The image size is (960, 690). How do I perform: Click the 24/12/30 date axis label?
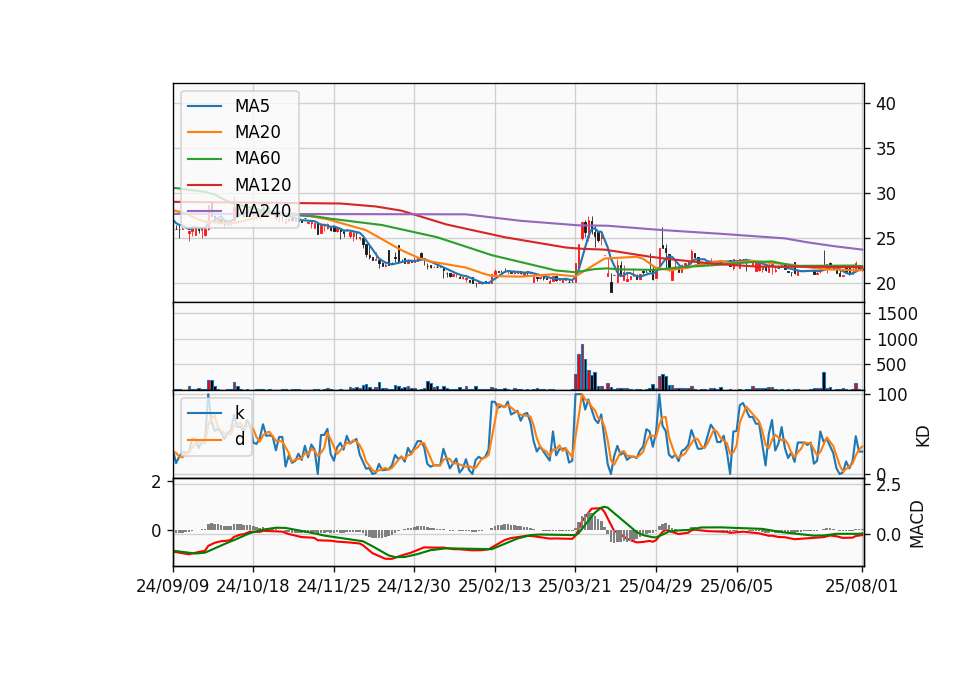pos(414,586)
